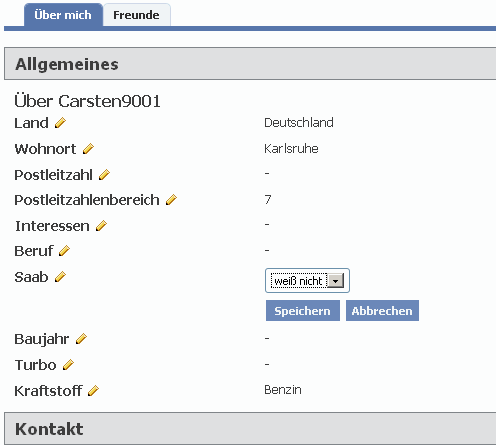The width and height of the screenshot is (496, 445).
Task: Click the Abbrechen button
Action: (382, 311)
